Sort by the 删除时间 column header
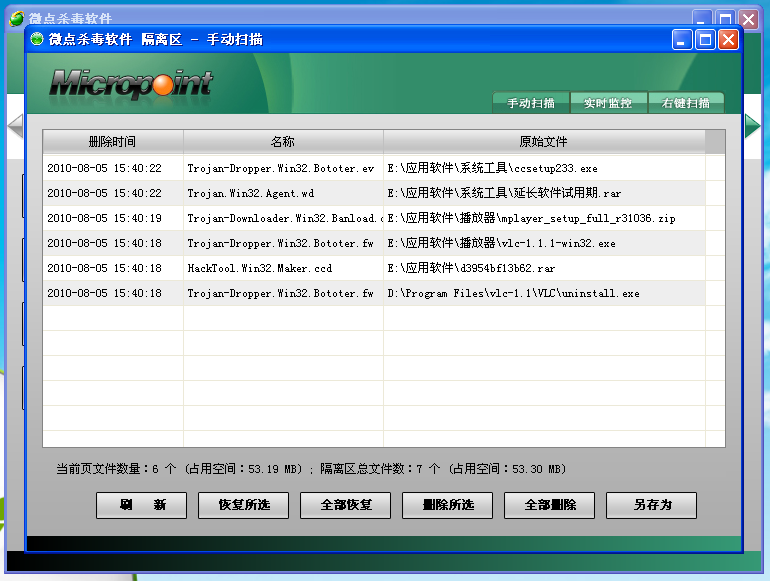The image size is (770, 581). [113, 142]
